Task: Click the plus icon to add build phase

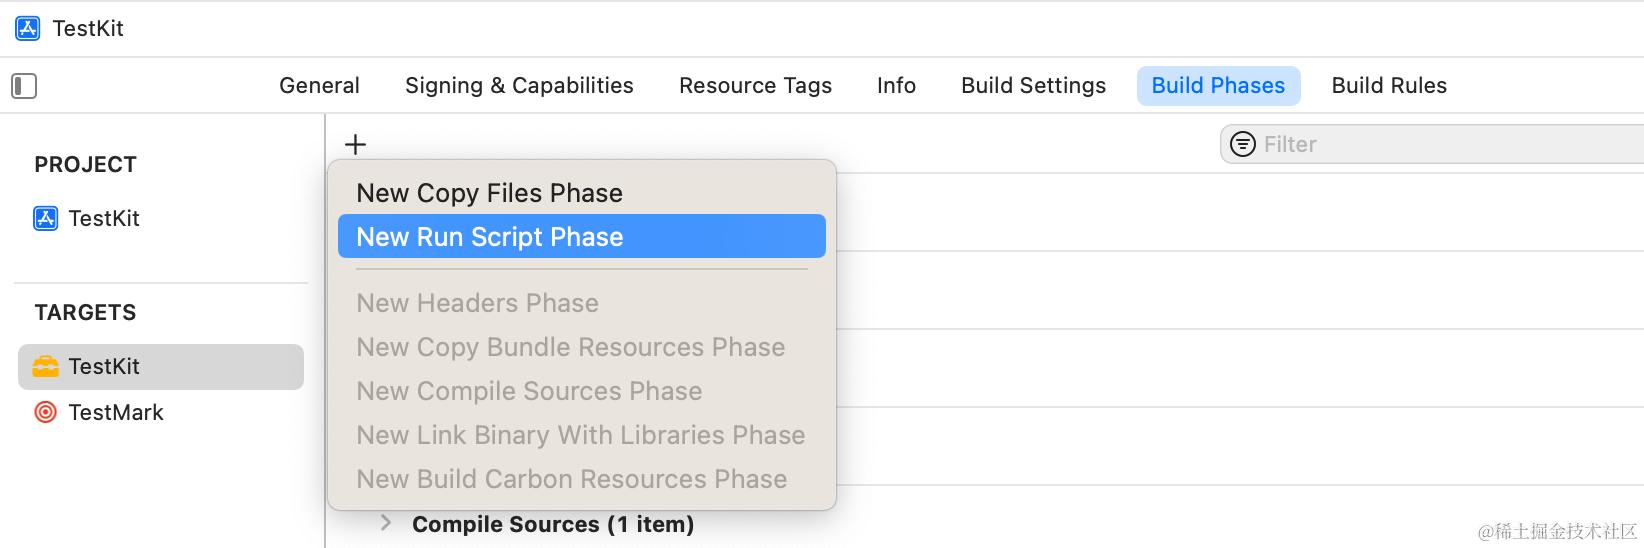Action: point(355,144)
